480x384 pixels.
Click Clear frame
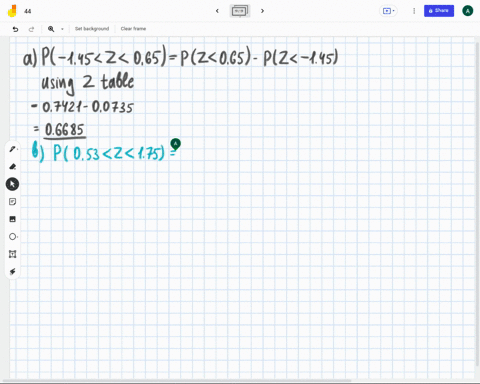point(133,29)
